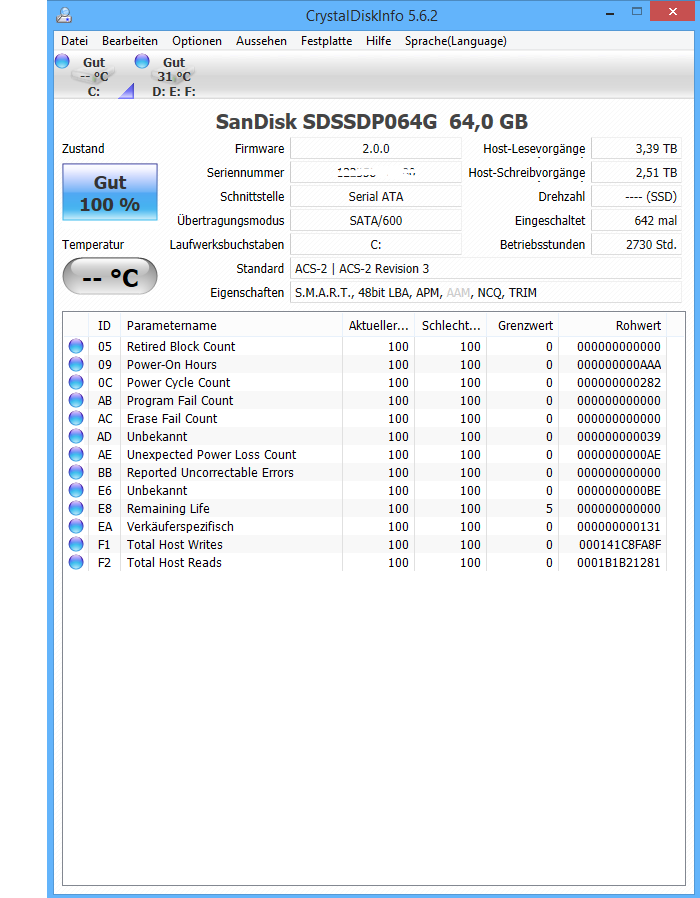
Task: Click the Rohwert column header
Action: pyautogui.click(x=612, y=325)
